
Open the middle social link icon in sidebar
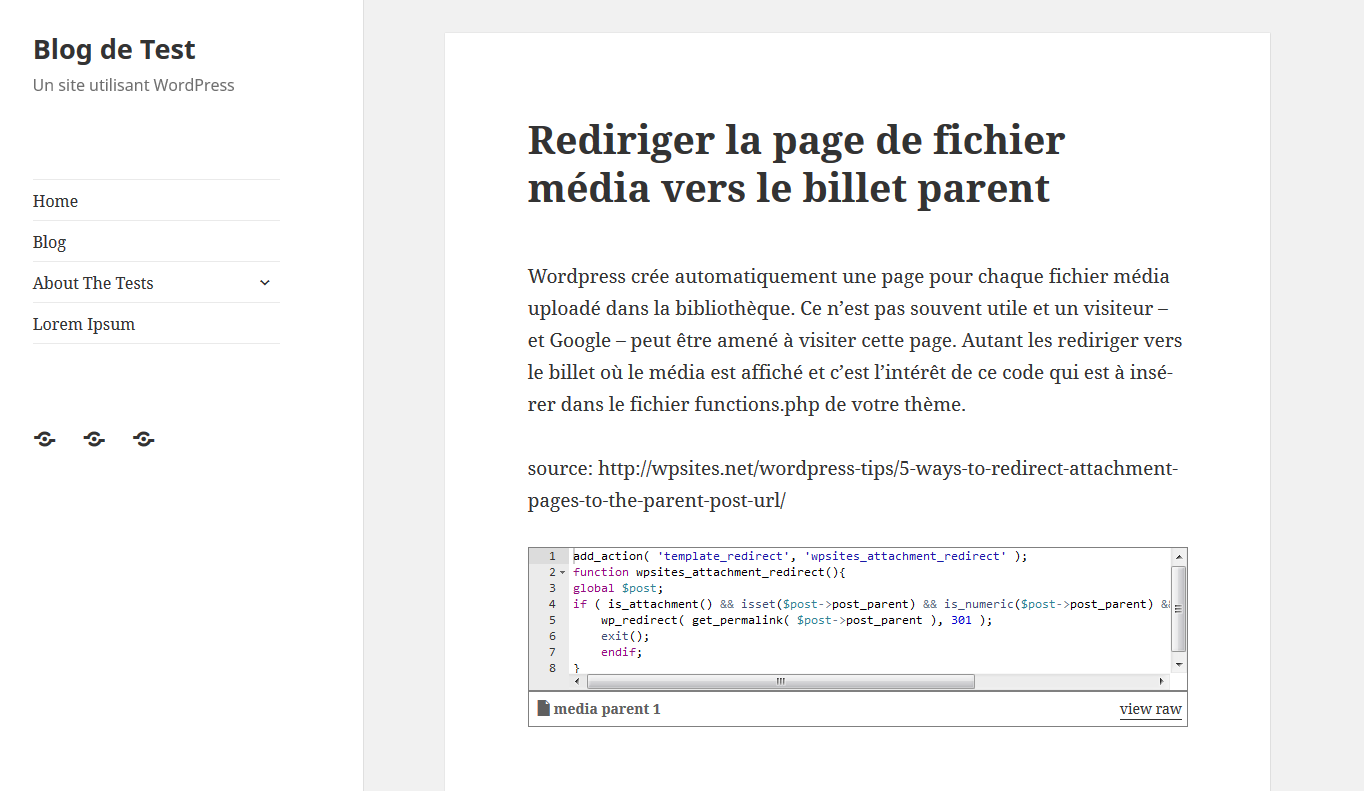point(95,439)
